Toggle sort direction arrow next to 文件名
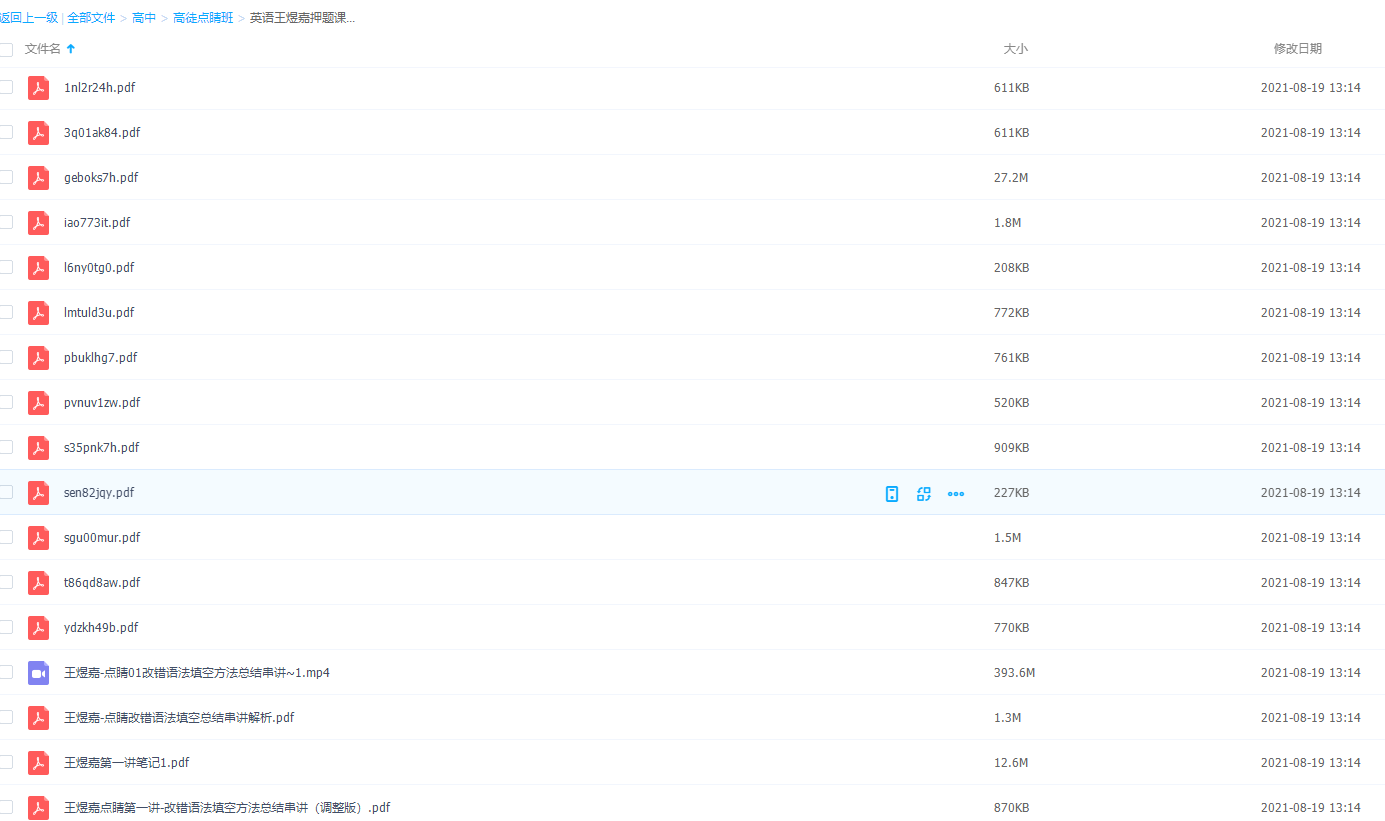The width and height of the screenshot is (1385, 821). point(71,49)
